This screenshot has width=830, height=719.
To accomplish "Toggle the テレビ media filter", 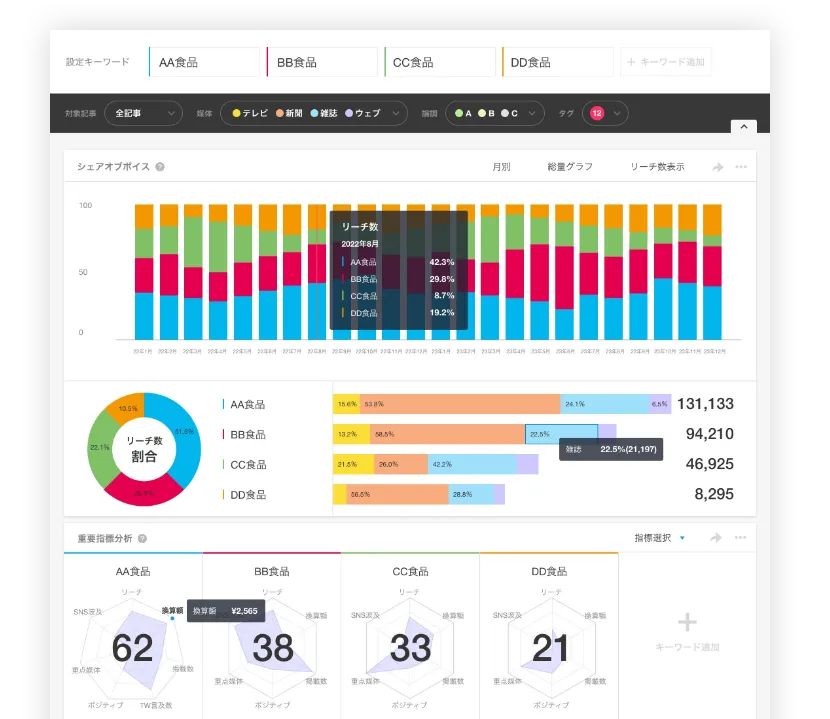I will [x=251, y=114].
